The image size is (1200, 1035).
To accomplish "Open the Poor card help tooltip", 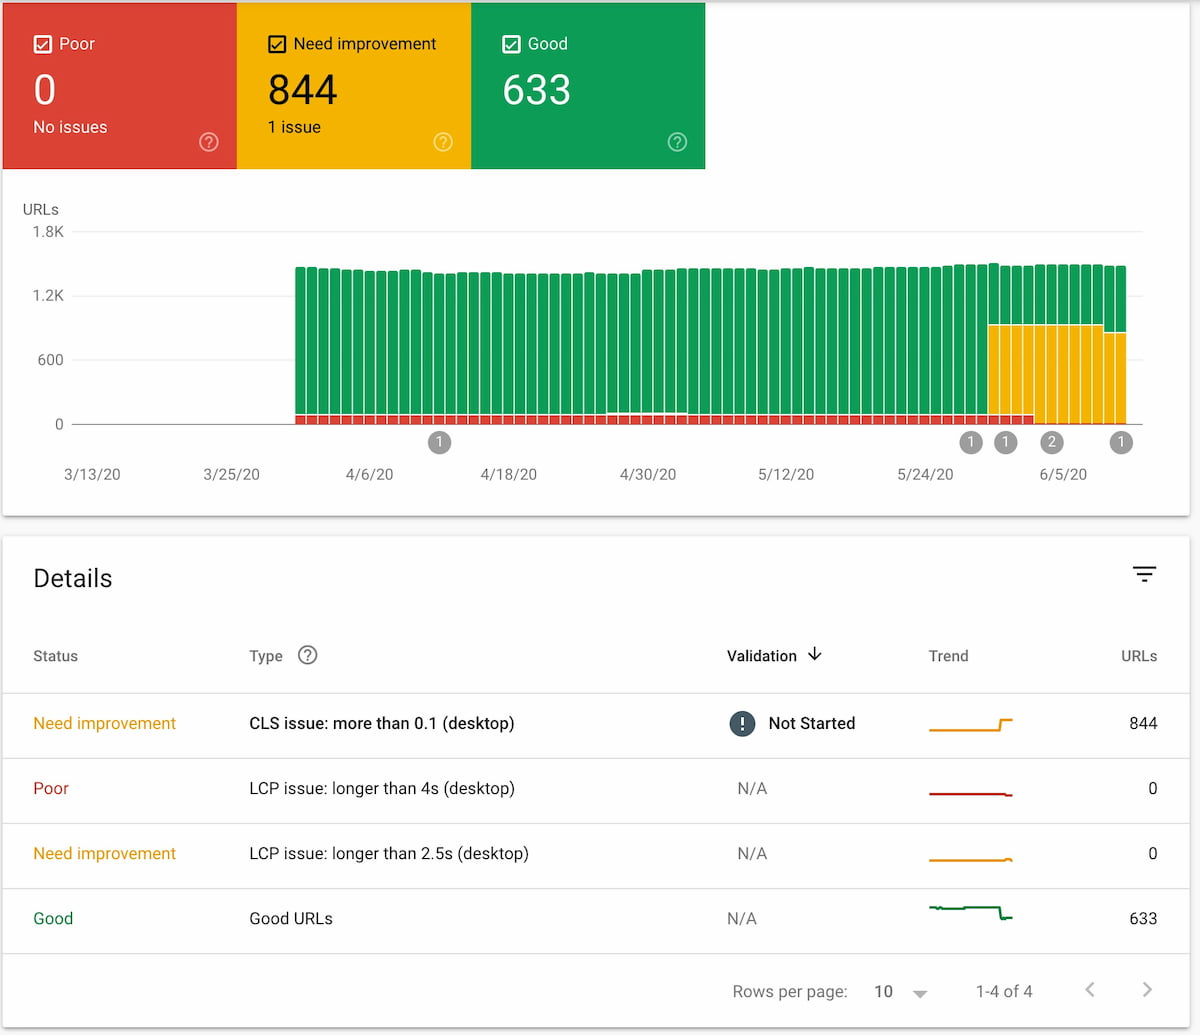I will pos(209,142).
